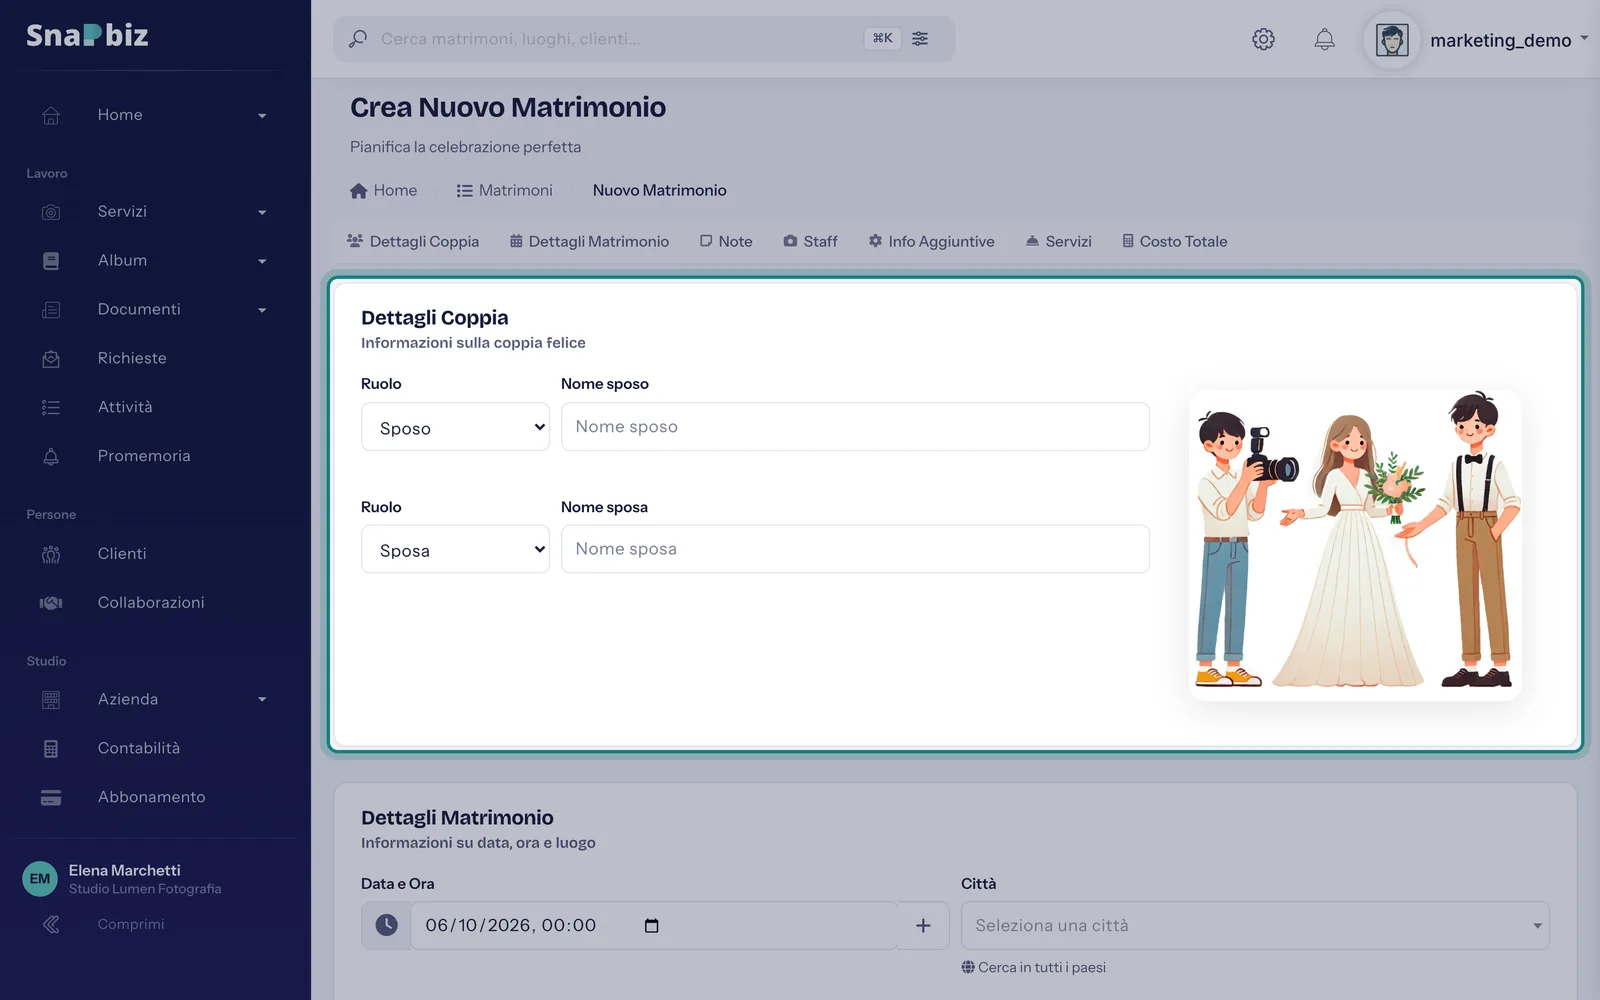1600x1000 pixels.
Task: Click the clock icon beside date field
Action: coord(386,925)
